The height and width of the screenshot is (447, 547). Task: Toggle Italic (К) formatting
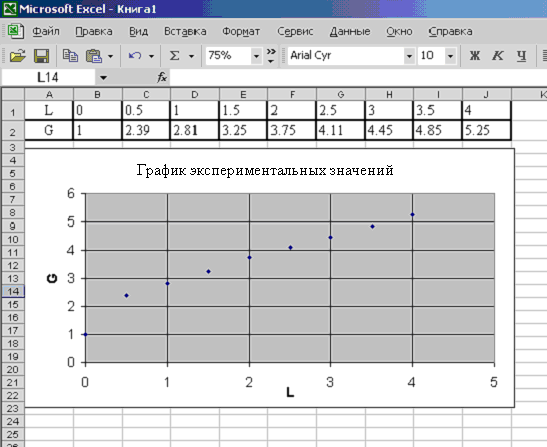pyautogui.click(x=498, y=56)
